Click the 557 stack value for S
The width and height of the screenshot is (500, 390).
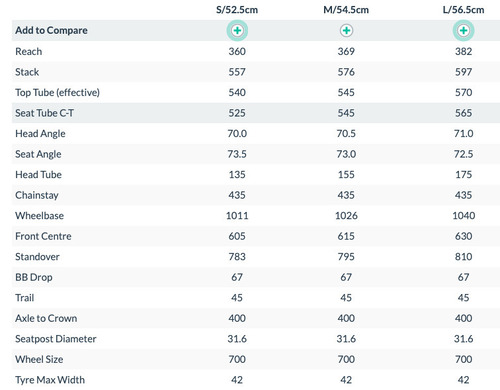[x=237, y=72]
